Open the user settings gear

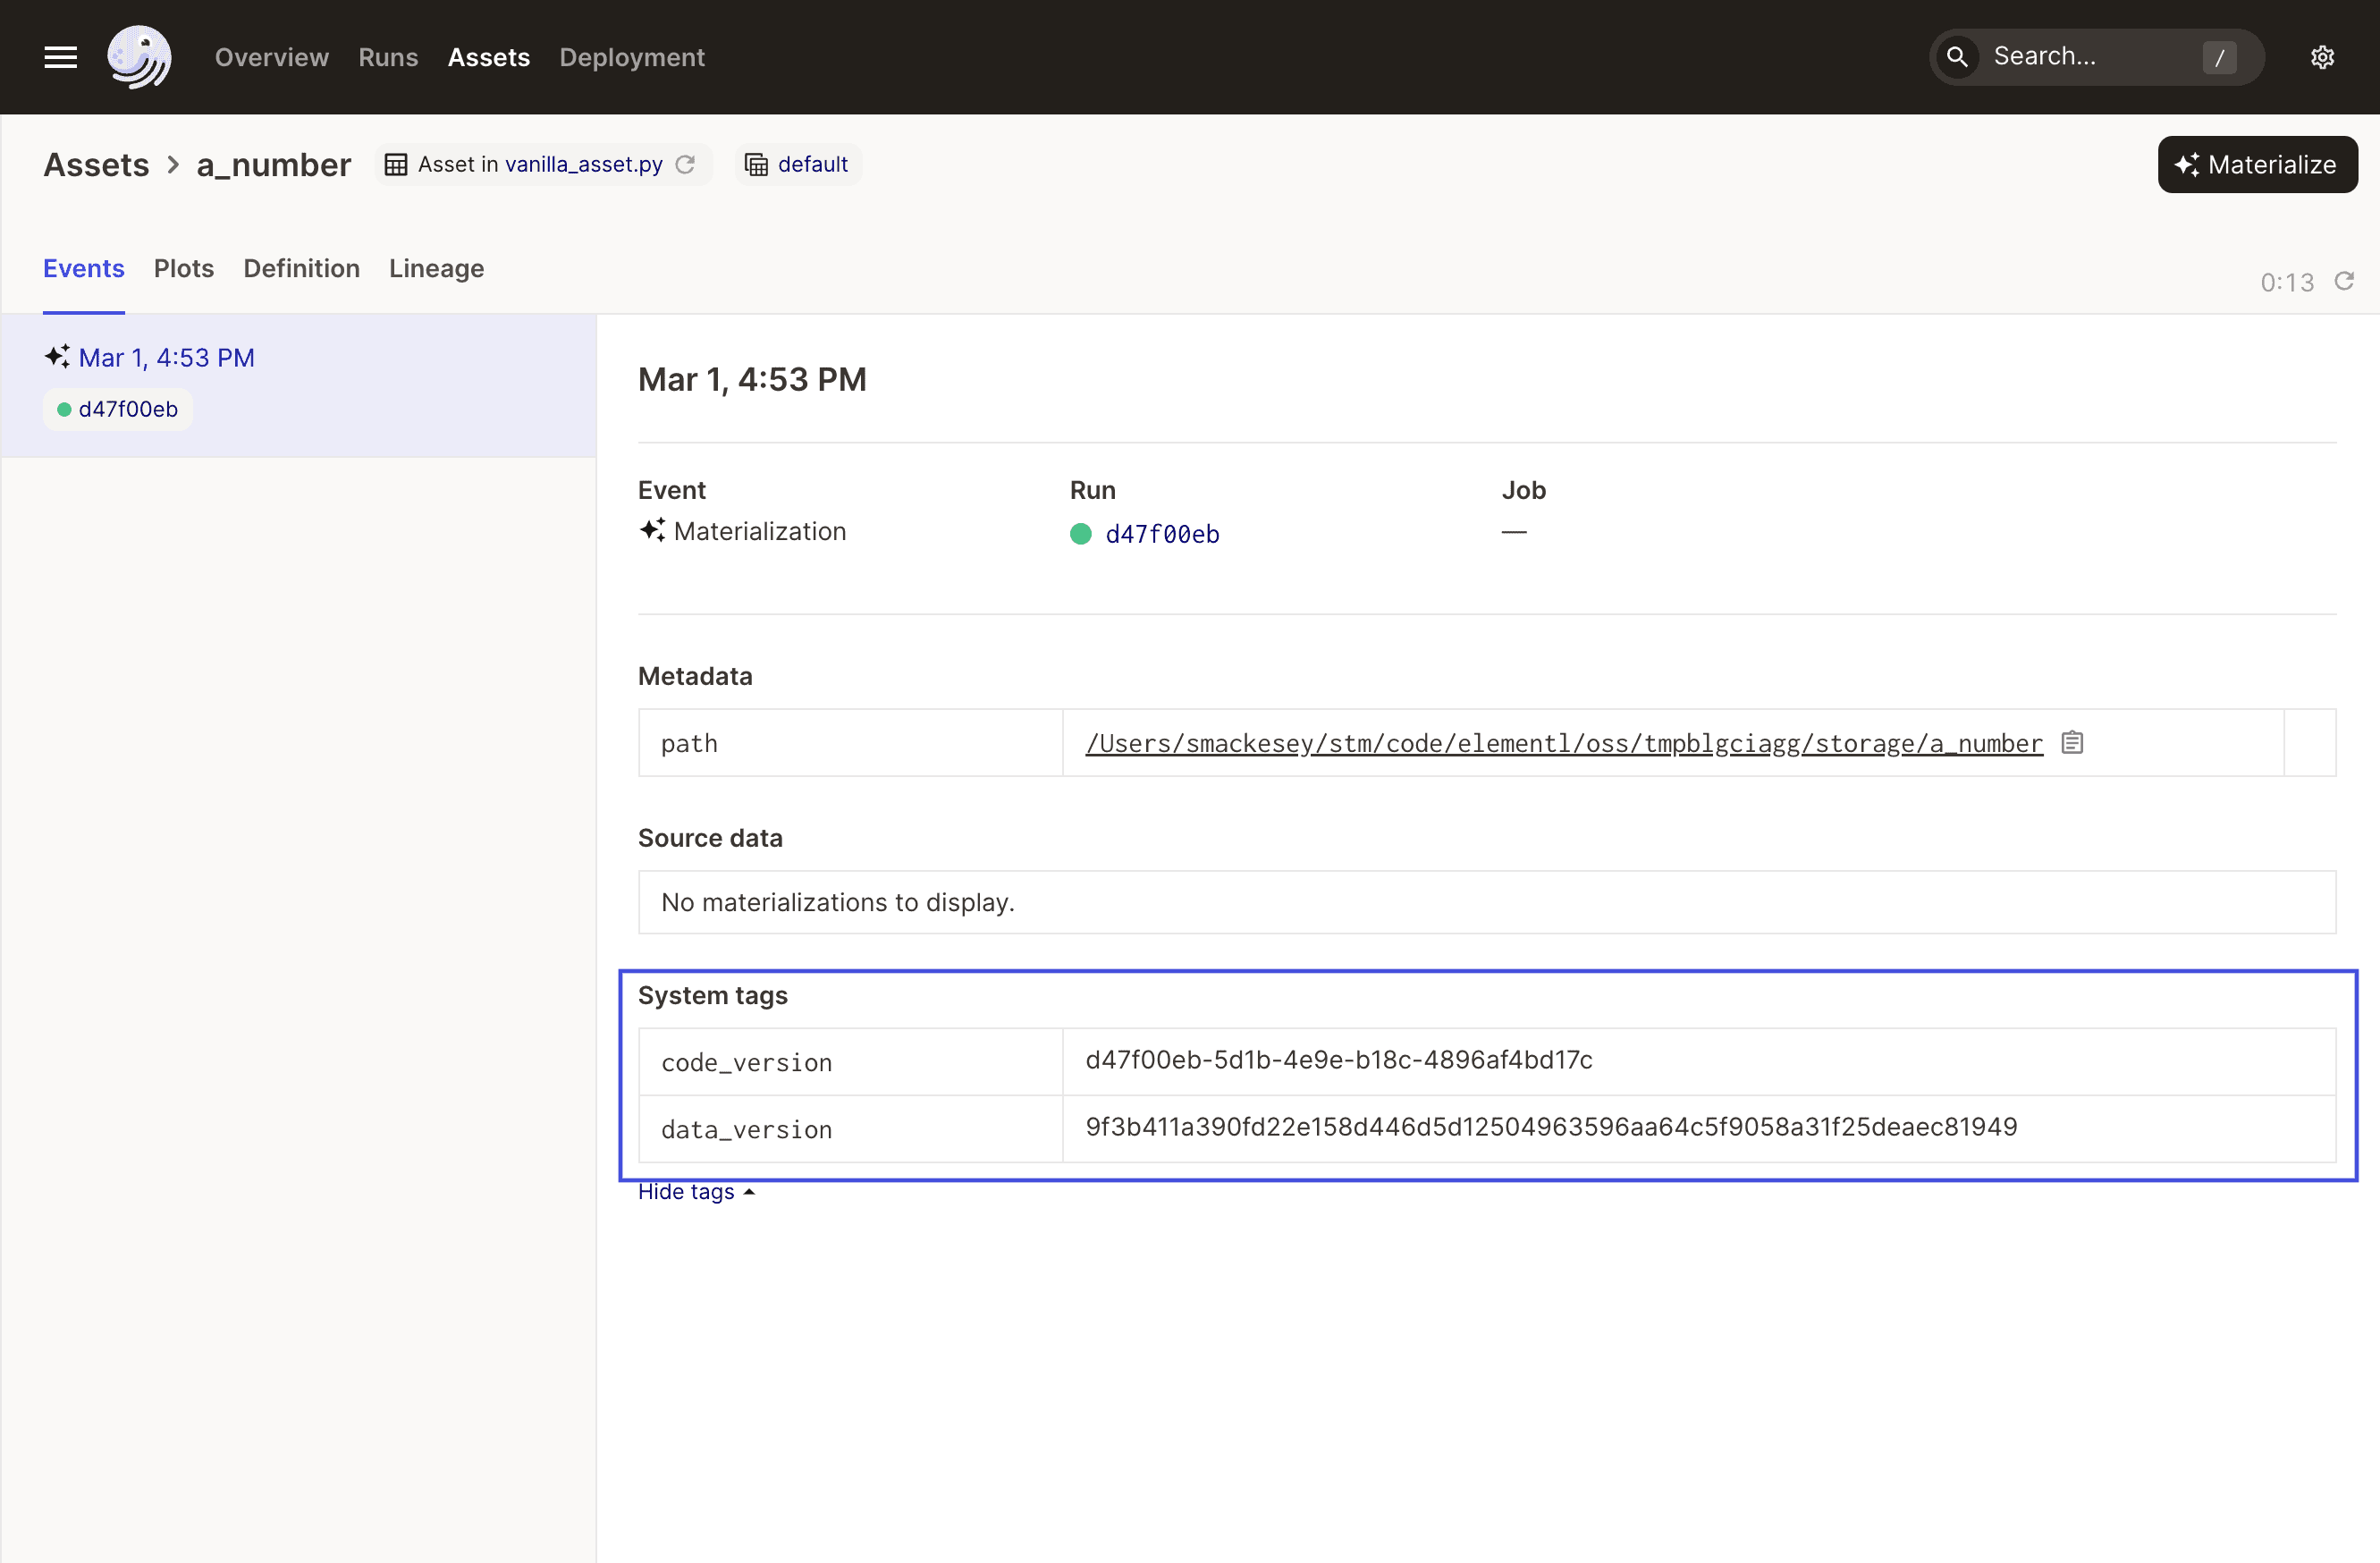[2322, 57]
